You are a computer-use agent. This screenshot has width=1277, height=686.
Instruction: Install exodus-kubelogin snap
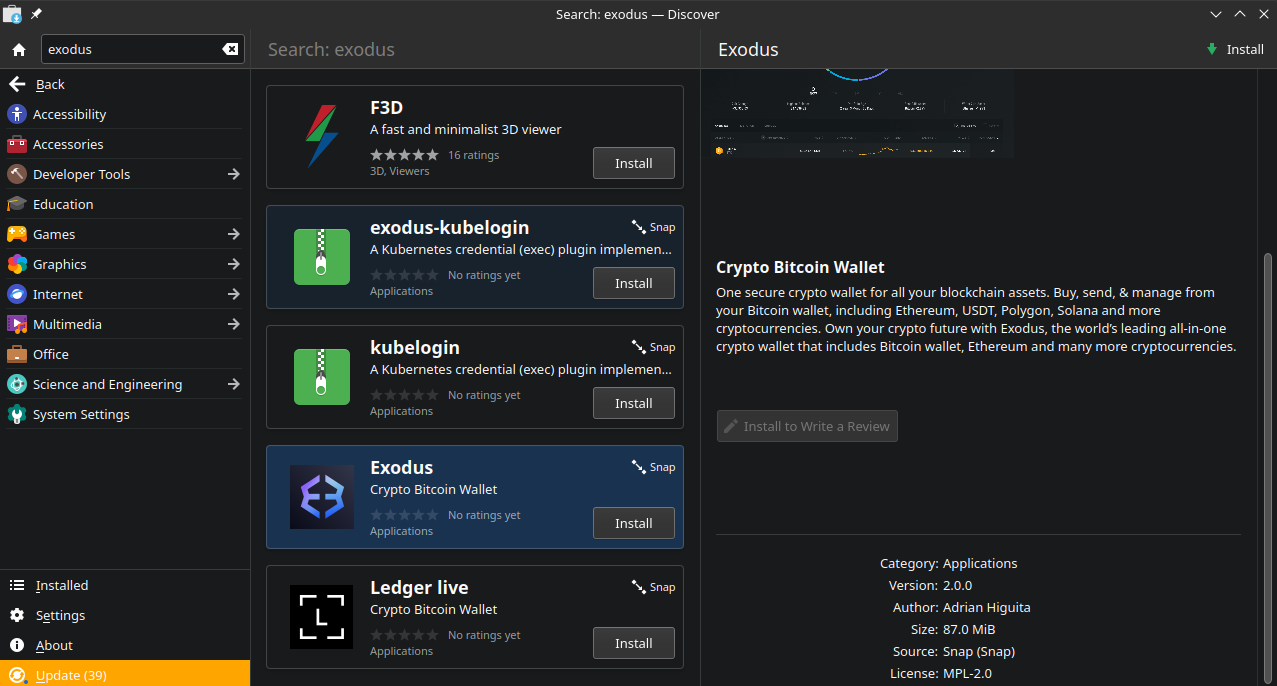tap(633, 283)
